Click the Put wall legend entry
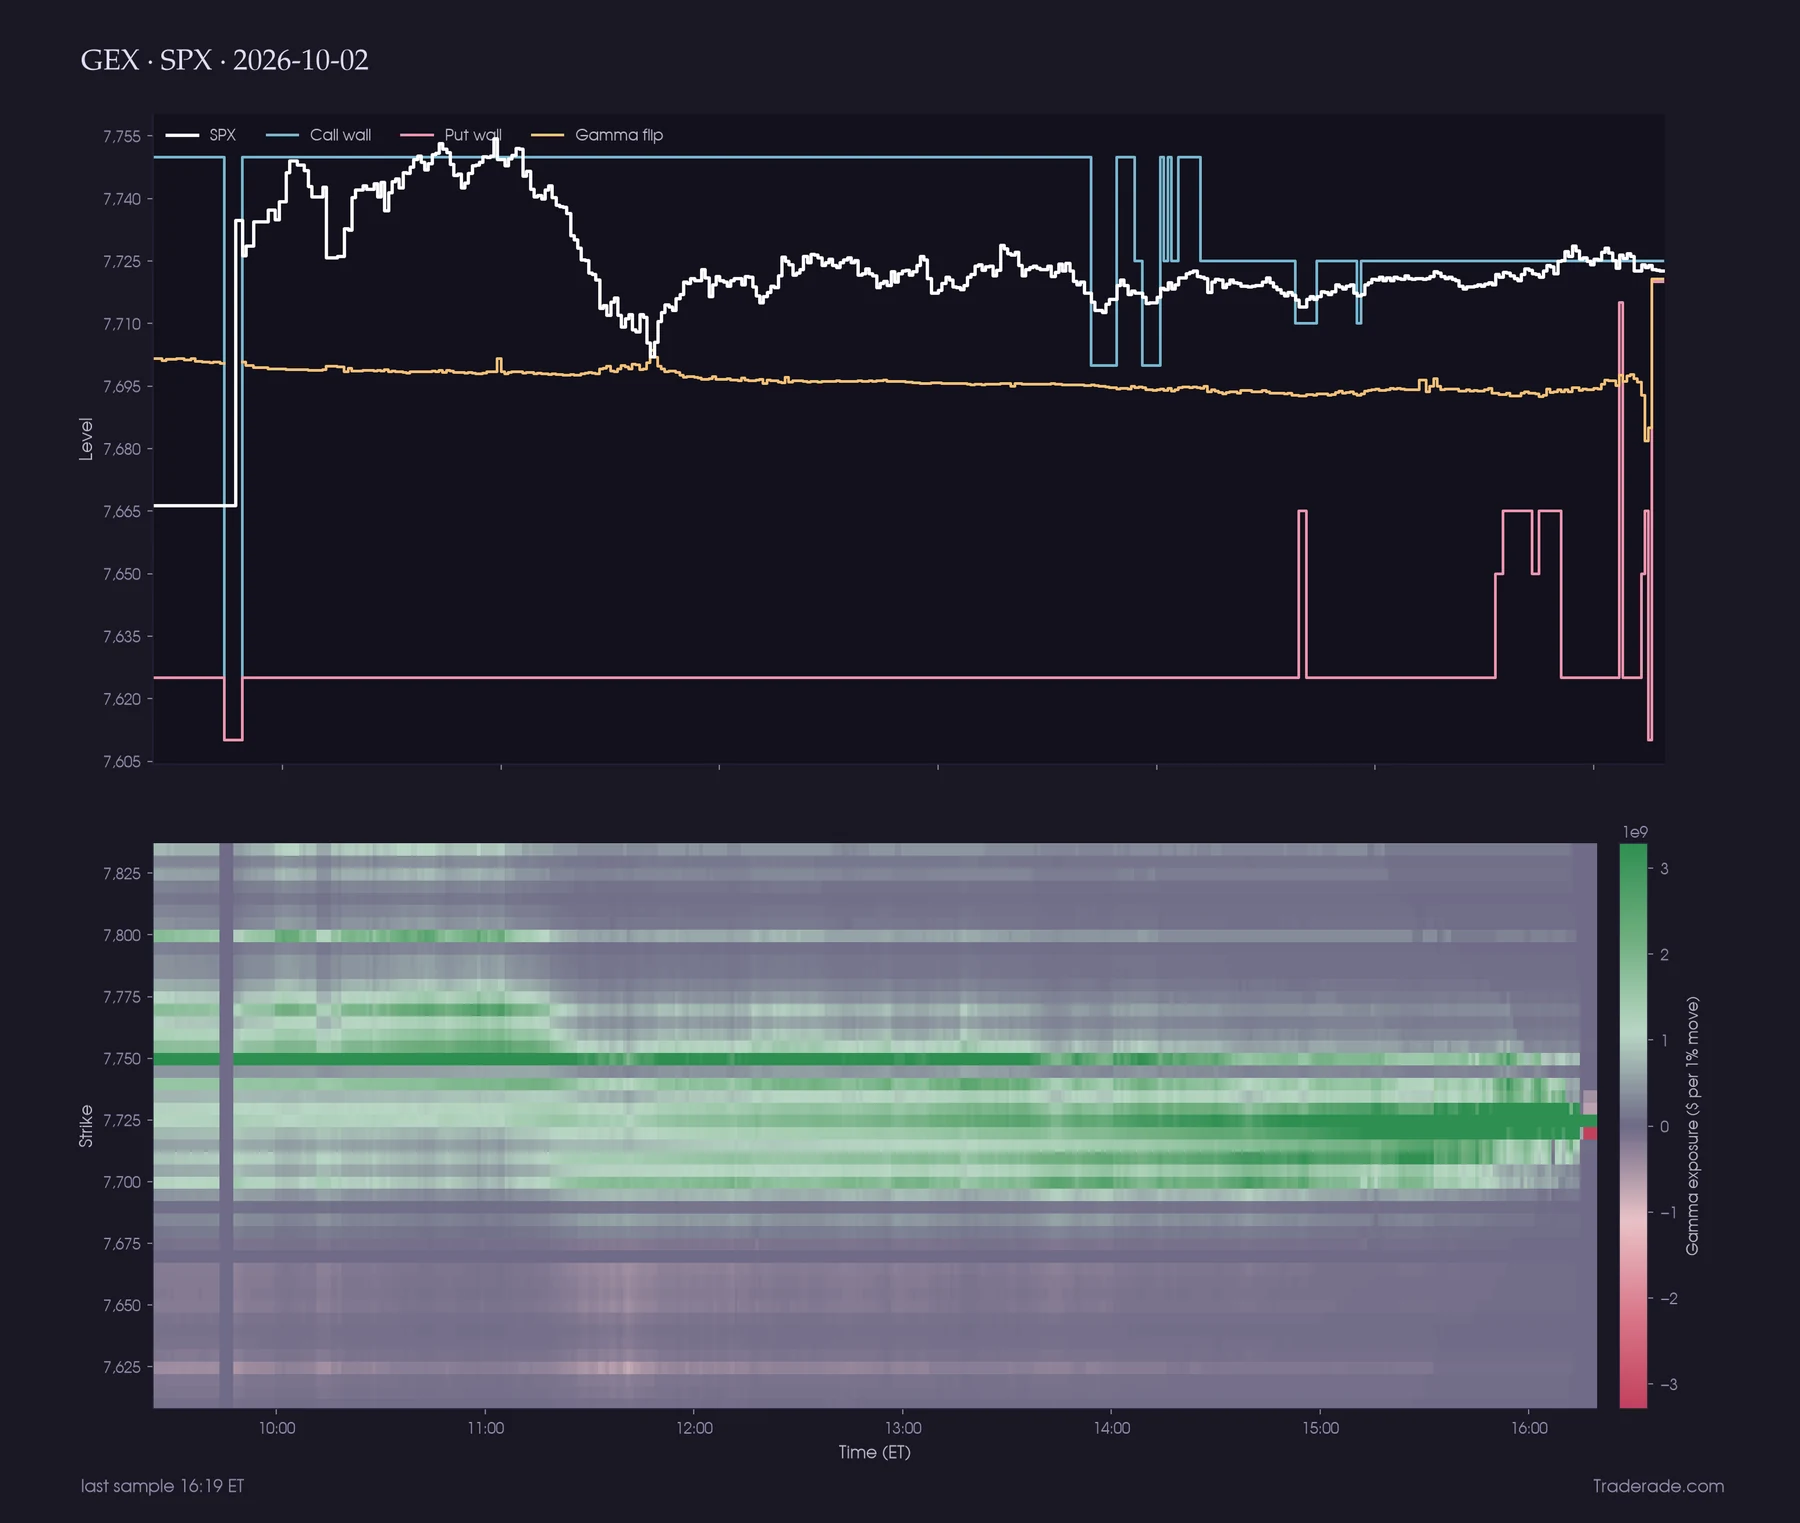Image resolution: width=1800 pixels, height=1523 pixels. [x=451, y=135]
